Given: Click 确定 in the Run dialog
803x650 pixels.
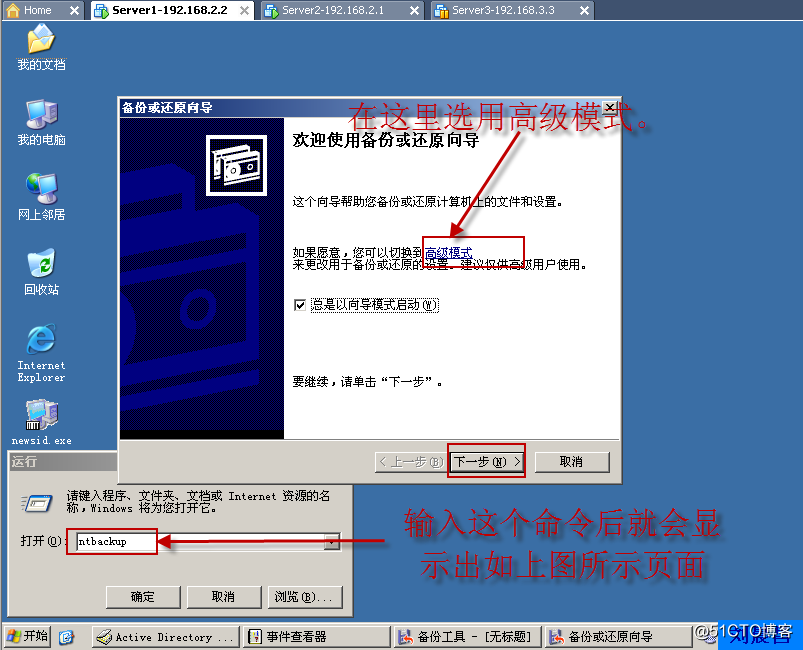Looking at the screenshot, I should (x=143, y=597).
